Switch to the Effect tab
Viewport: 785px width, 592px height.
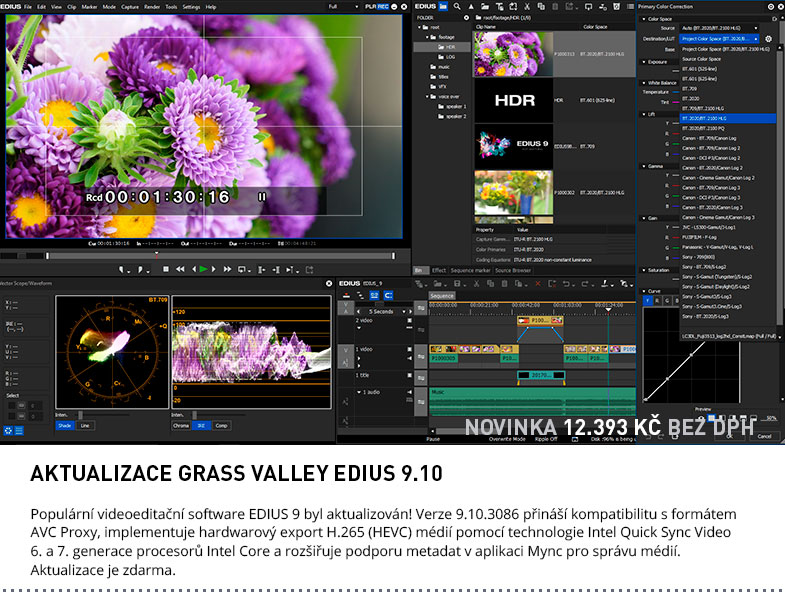(439, 270)
